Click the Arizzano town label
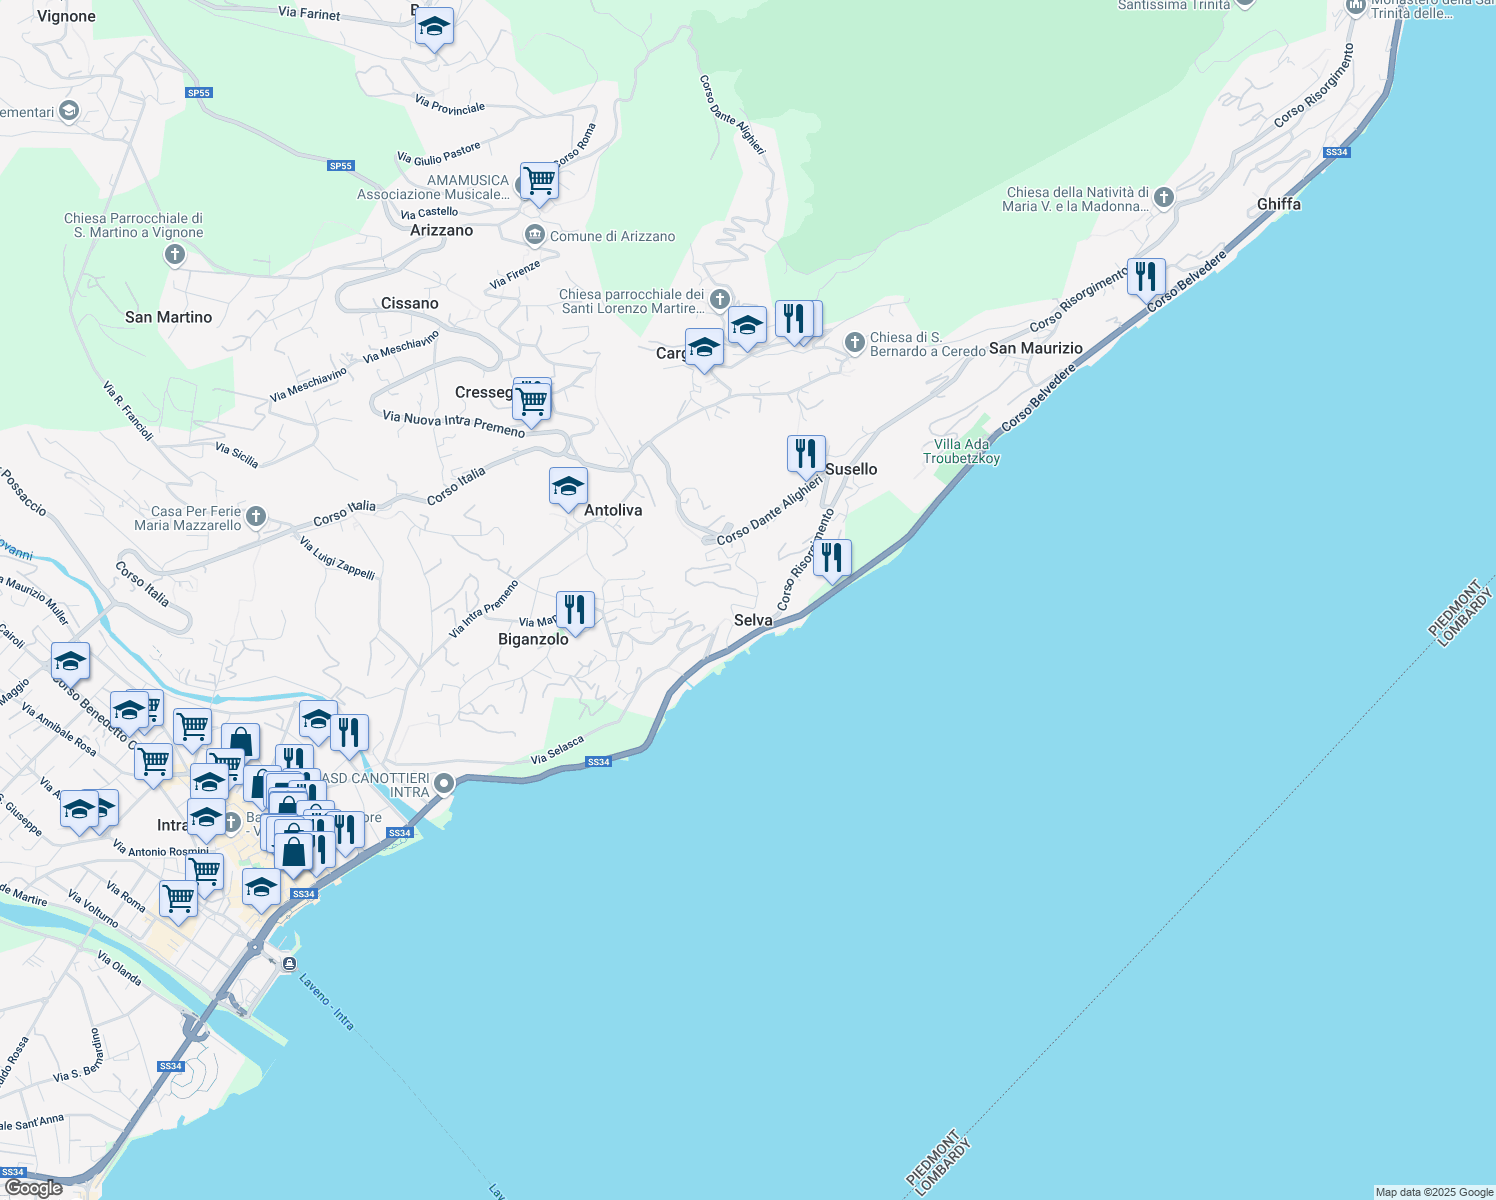Screen dimensions: 1496x1200 tap(441, 230)
